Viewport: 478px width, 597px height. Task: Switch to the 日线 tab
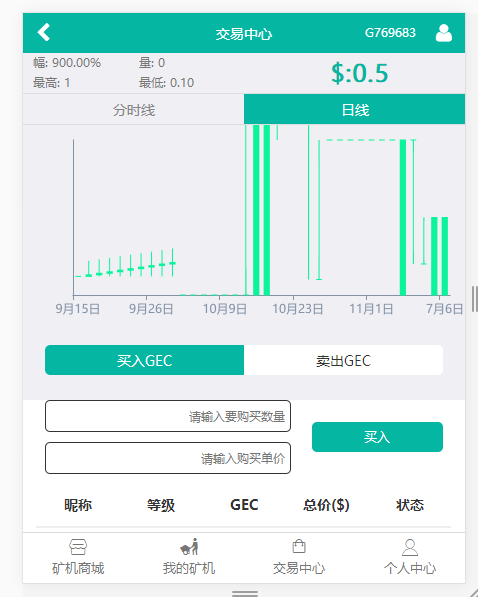(355, 109)
